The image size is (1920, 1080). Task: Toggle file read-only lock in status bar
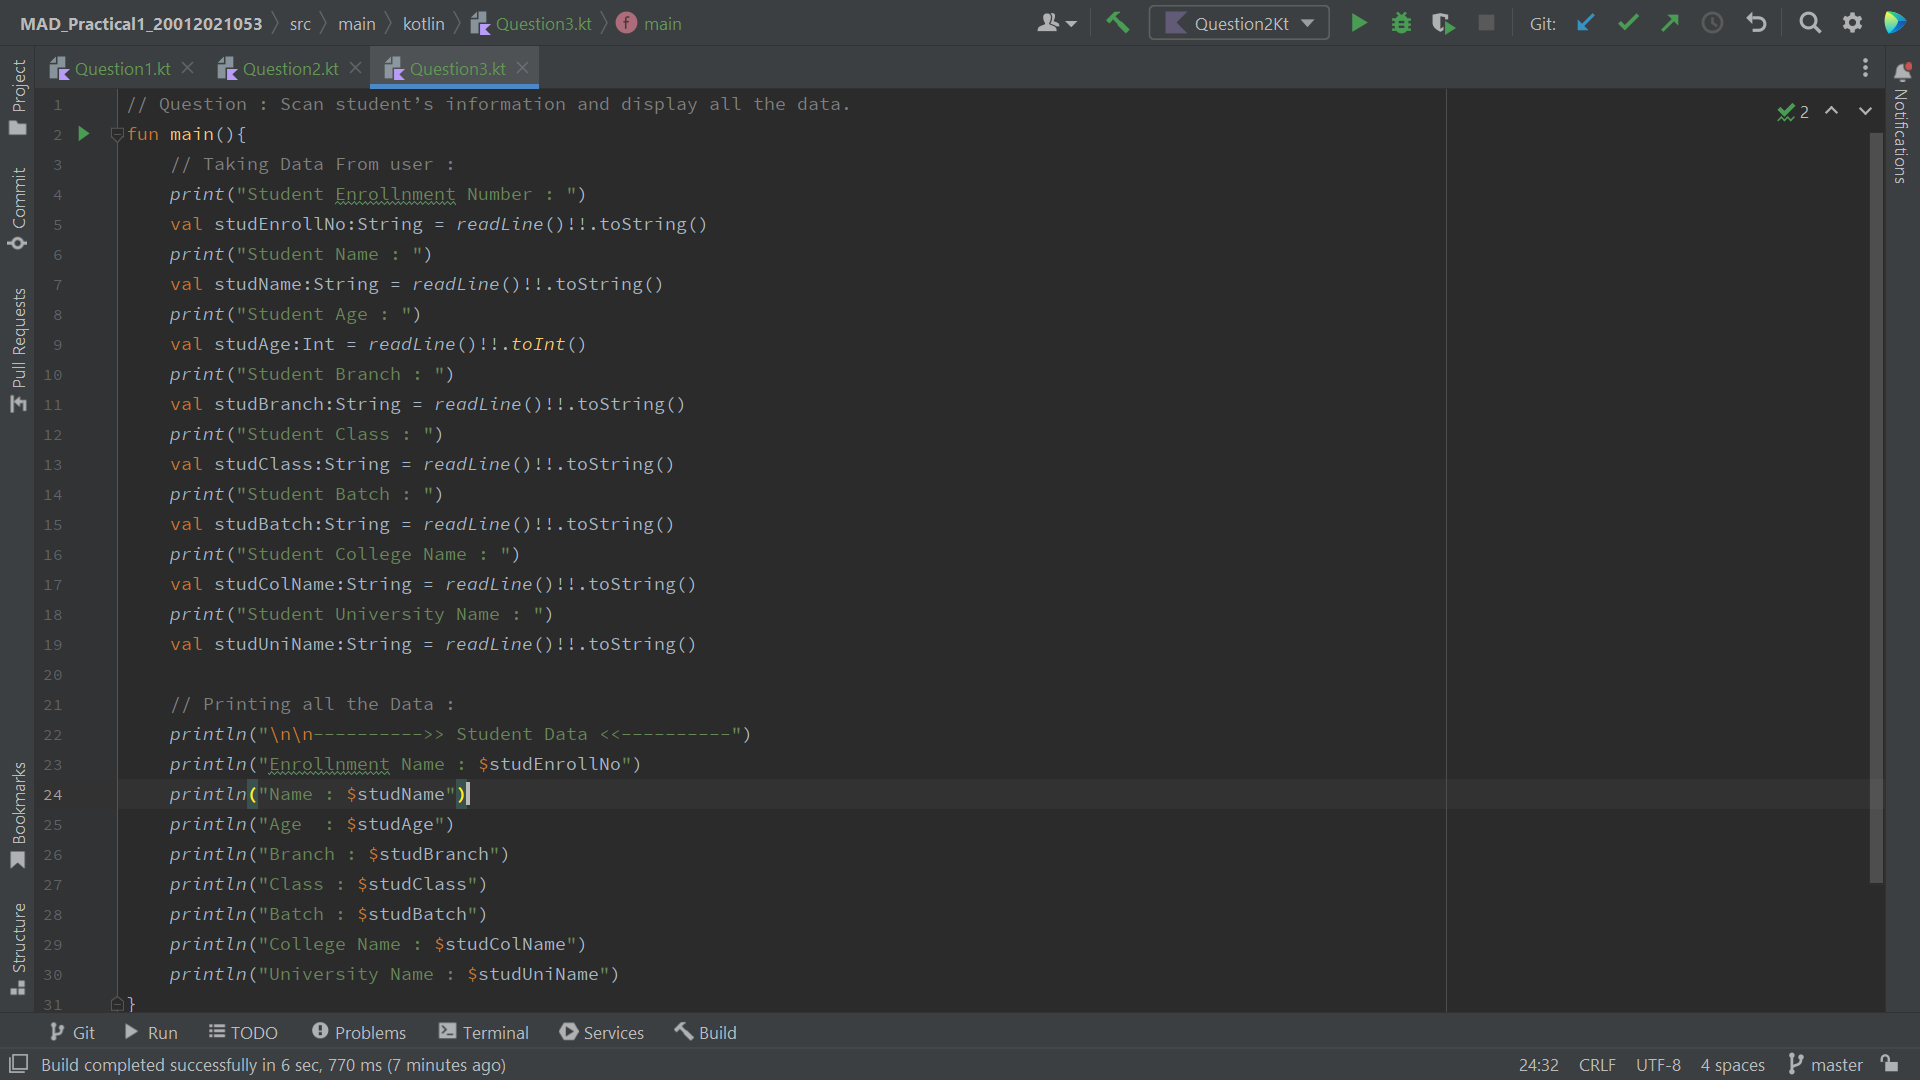tap(1890, 1065)
